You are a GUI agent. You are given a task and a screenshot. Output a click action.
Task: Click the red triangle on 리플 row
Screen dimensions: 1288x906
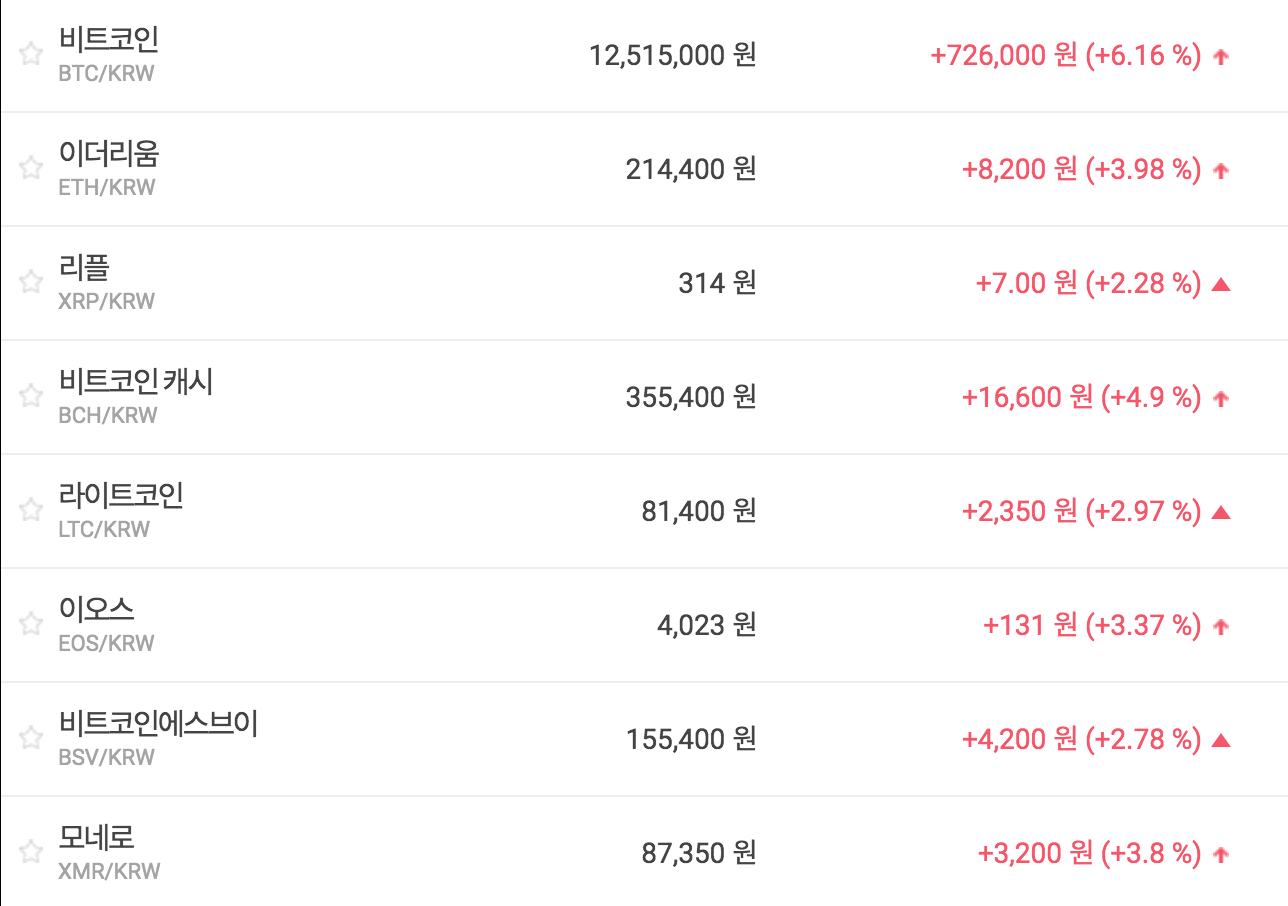click(x=1220, y=285)
